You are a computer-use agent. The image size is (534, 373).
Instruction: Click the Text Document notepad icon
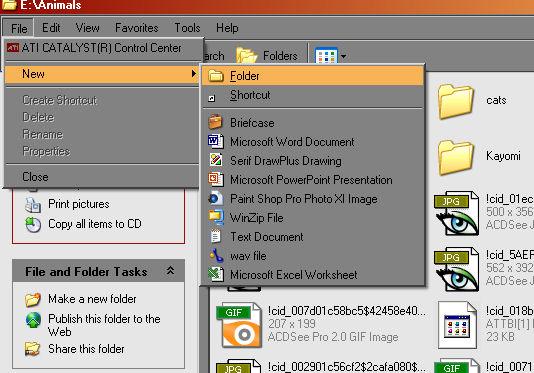215,236
